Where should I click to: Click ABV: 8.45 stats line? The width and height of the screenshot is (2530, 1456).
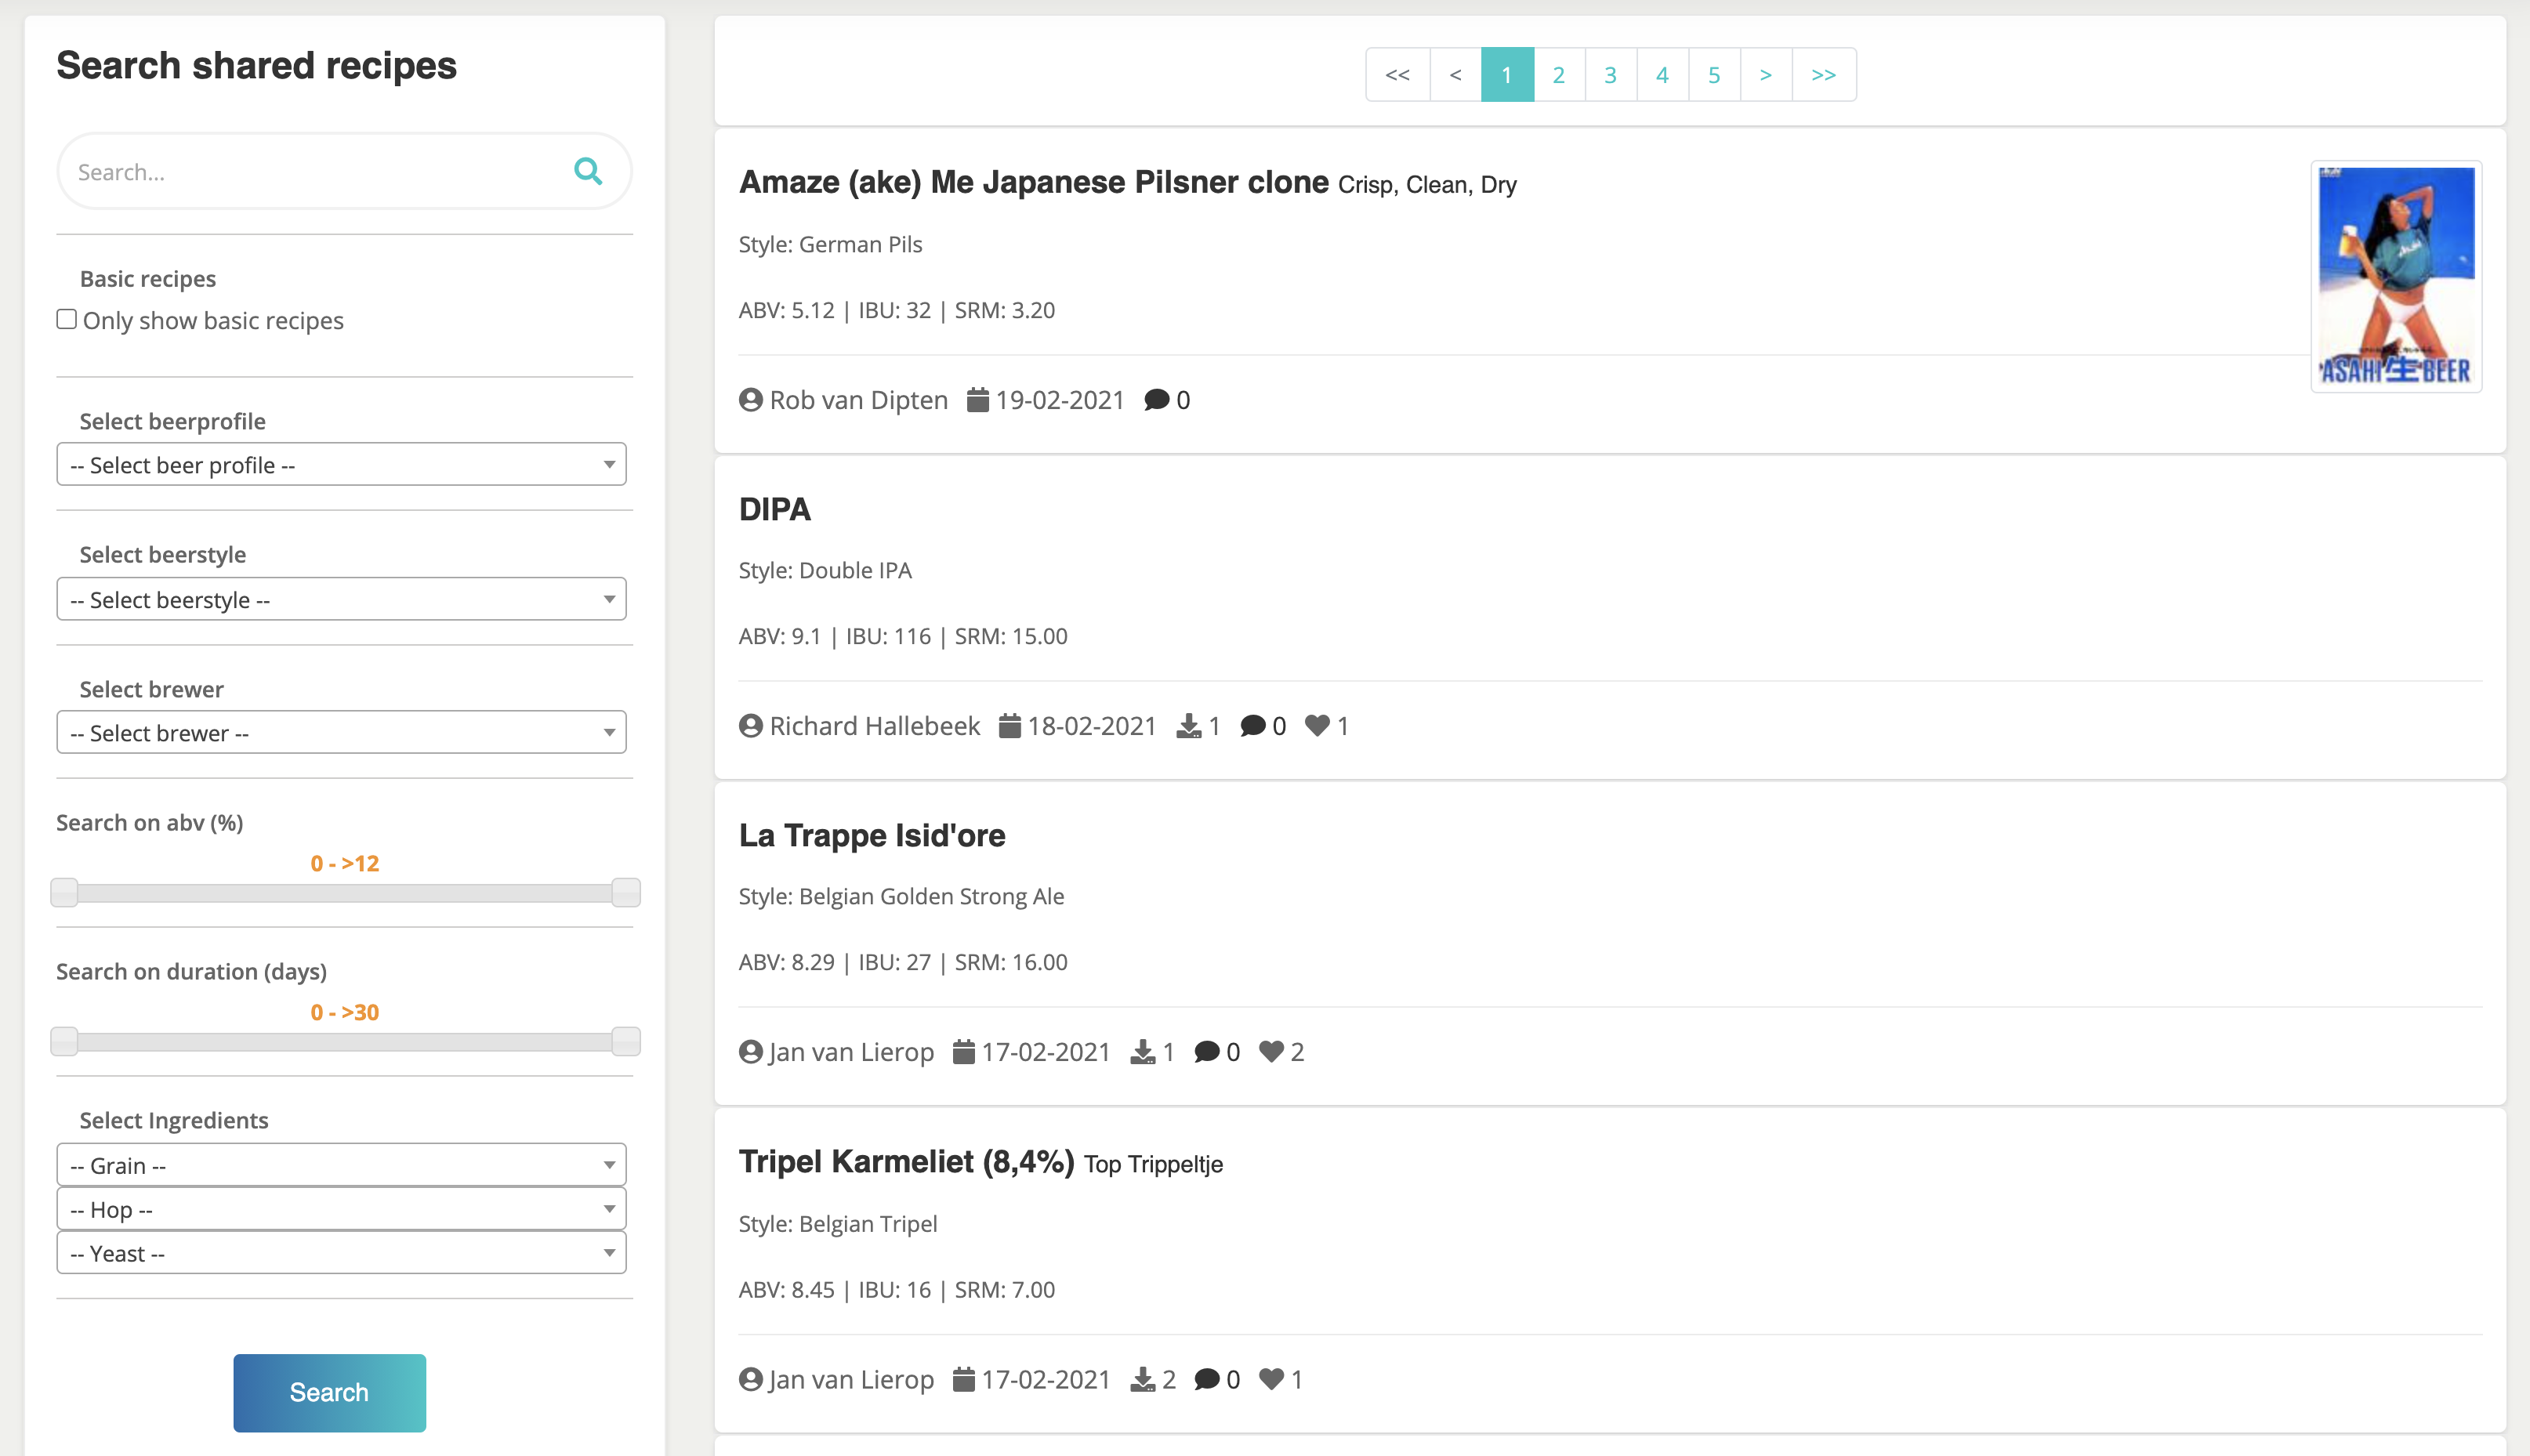tap(897, 1290)
